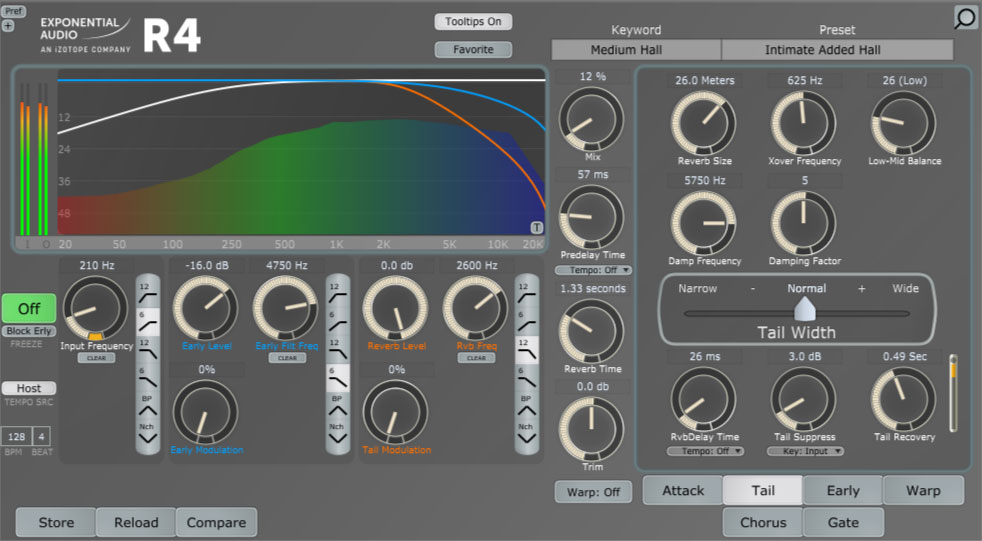Select 12 dB low-cut shape in Input Frequency strip
Viewport: 982px width, 541px height.
pos(148,294)
